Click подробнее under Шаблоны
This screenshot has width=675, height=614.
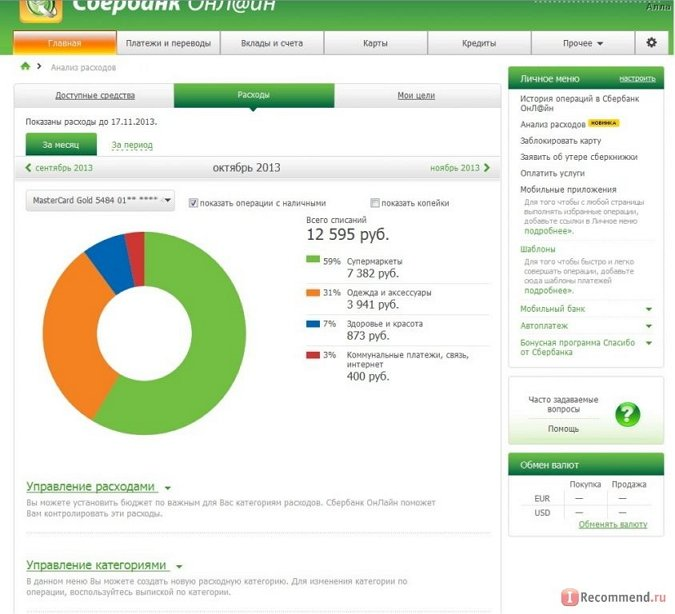[549, 291]
